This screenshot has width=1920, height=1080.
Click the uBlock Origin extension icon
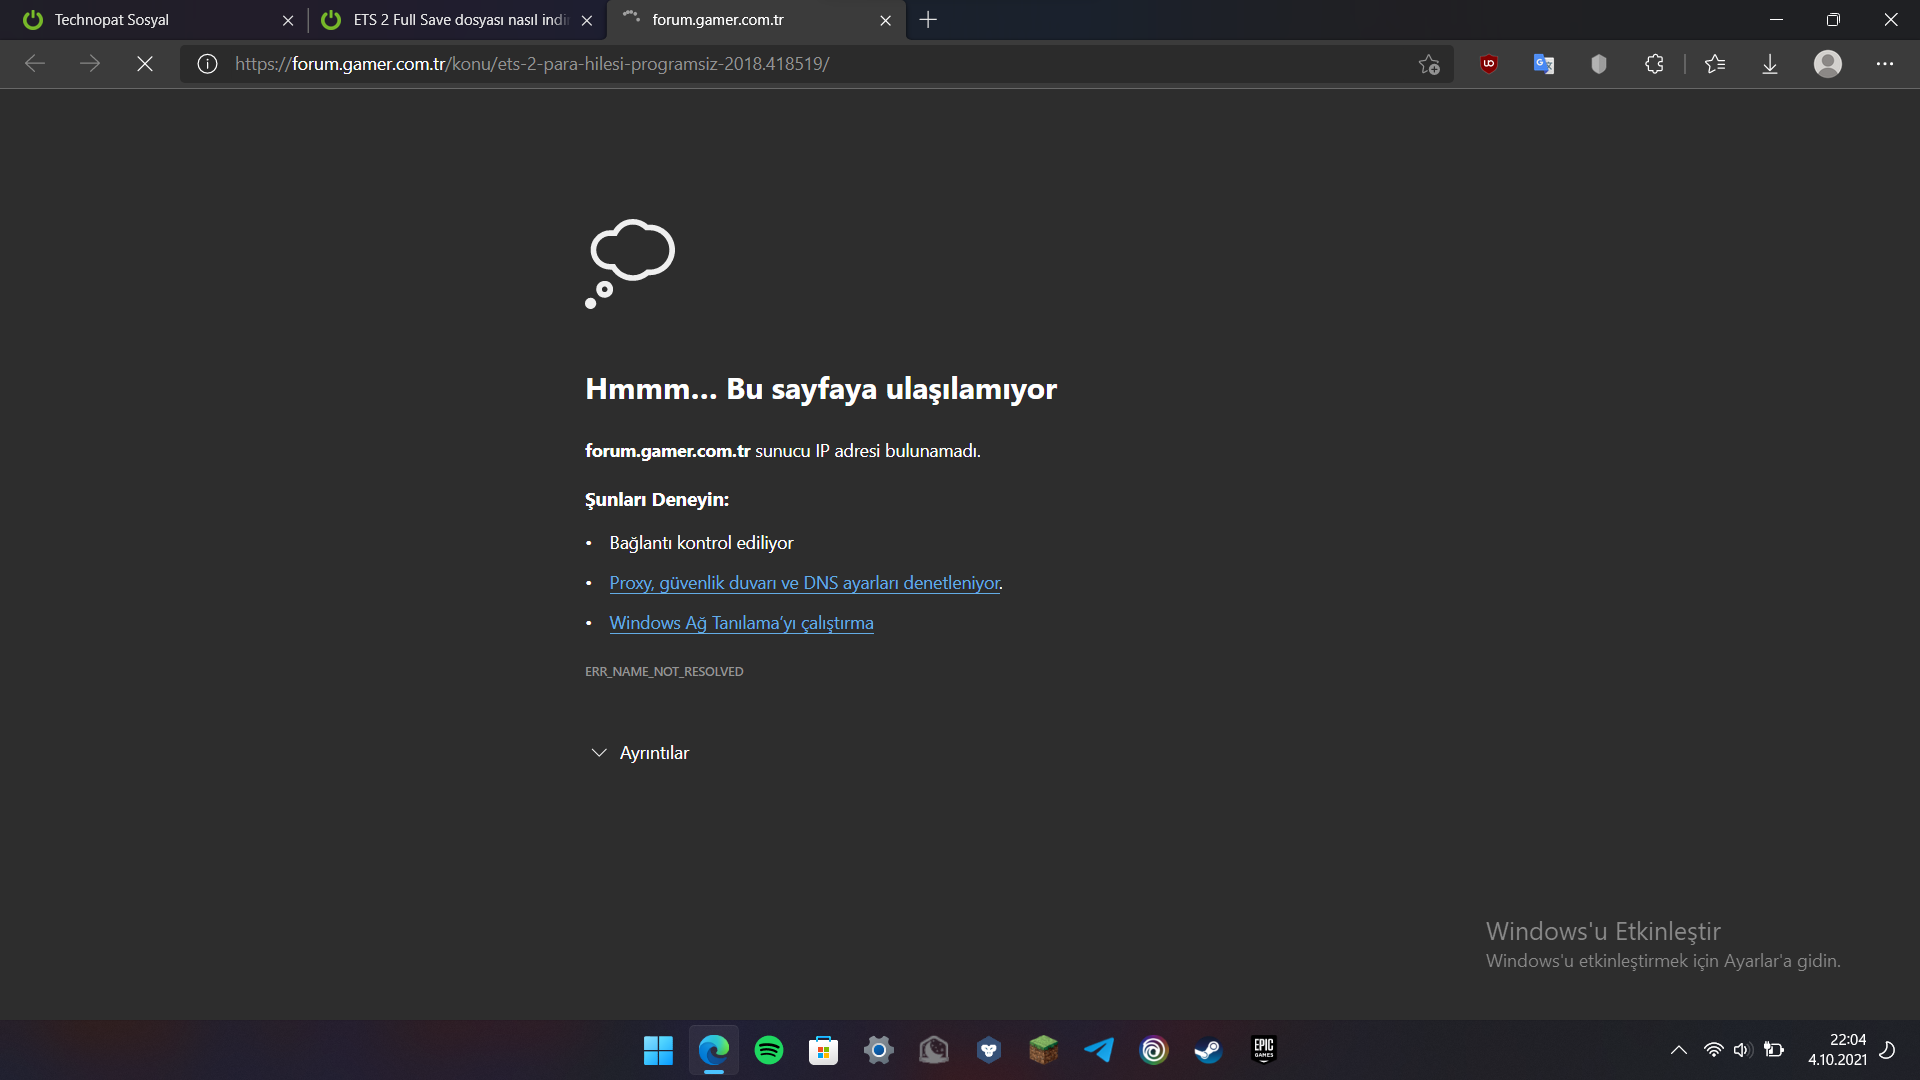click(1489, 64)
